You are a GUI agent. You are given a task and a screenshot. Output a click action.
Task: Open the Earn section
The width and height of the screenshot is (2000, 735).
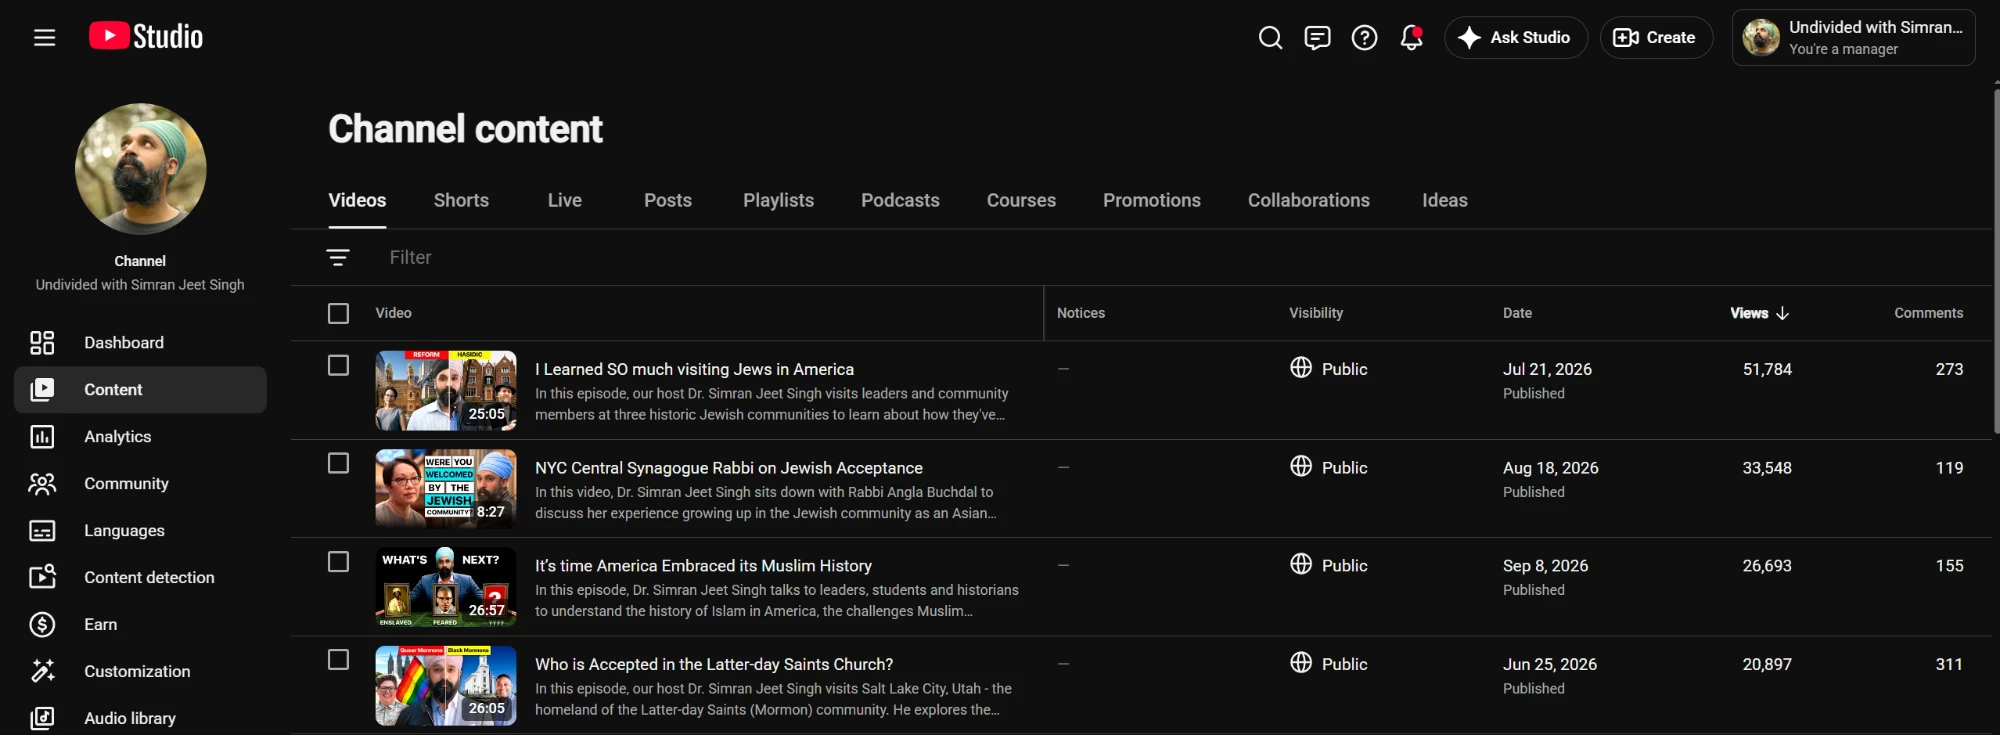(x=140, y=625)
